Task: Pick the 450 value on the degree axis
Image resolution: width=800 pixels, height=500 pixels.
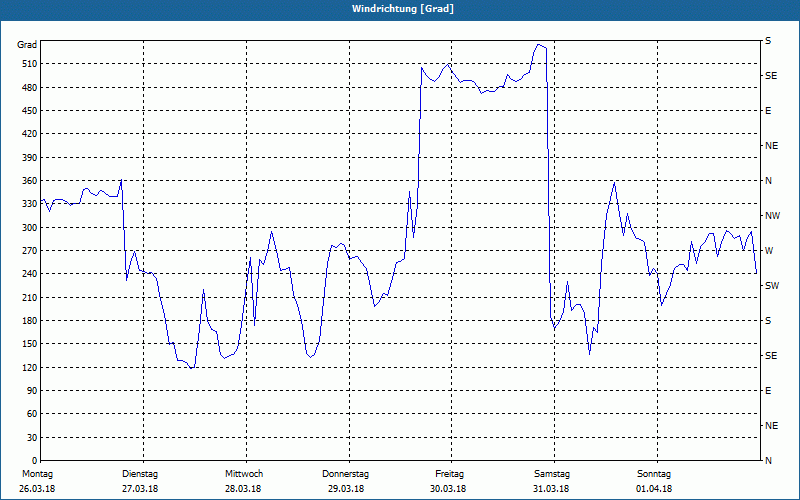Action: (29, 111)
